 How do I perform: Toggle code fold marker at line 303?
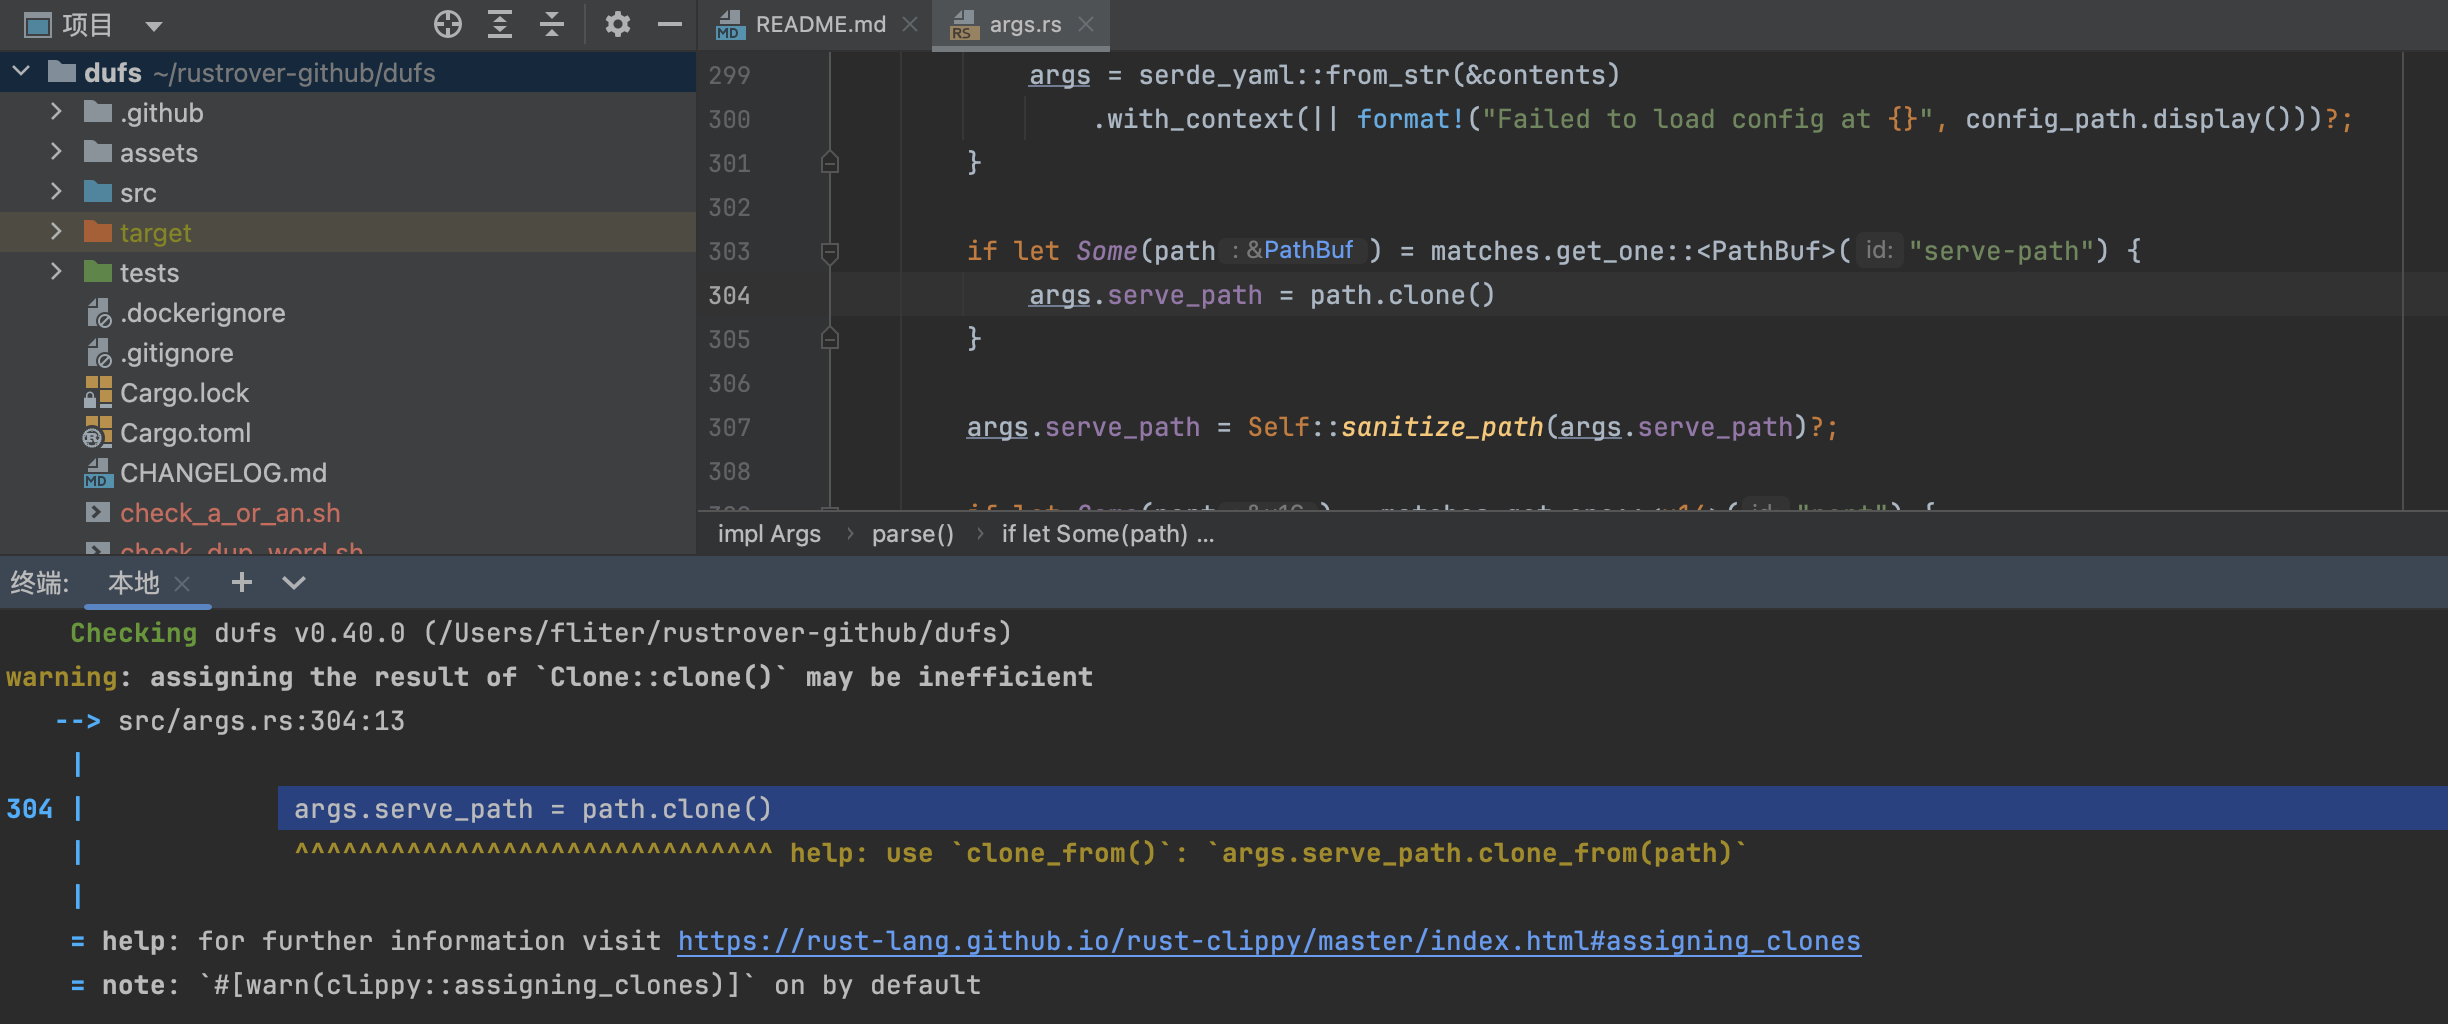(830, 252)
